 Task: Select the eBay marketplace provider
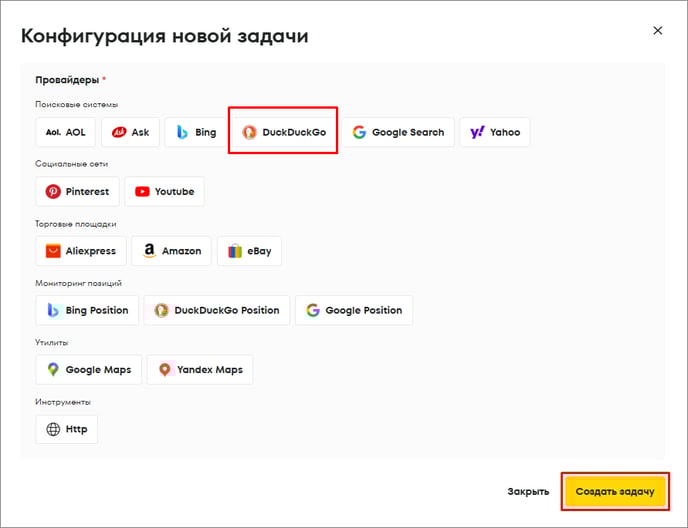pyautogui.click(x=249, y=251)
